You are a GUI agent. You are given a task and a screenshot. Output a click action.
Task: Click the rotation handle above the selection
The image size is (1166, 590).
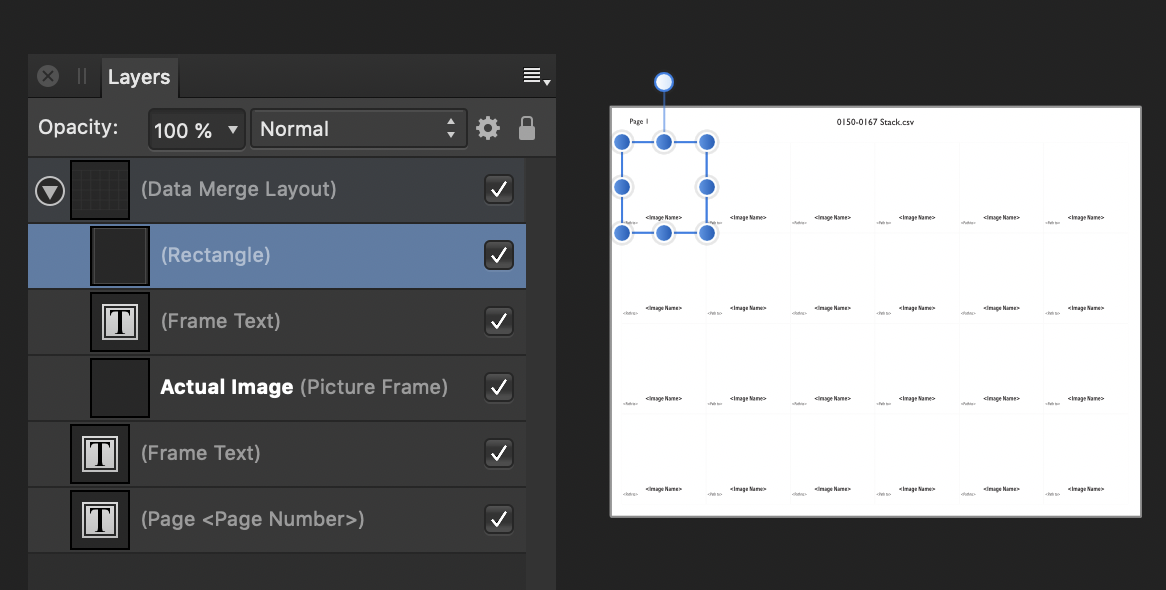664,82
